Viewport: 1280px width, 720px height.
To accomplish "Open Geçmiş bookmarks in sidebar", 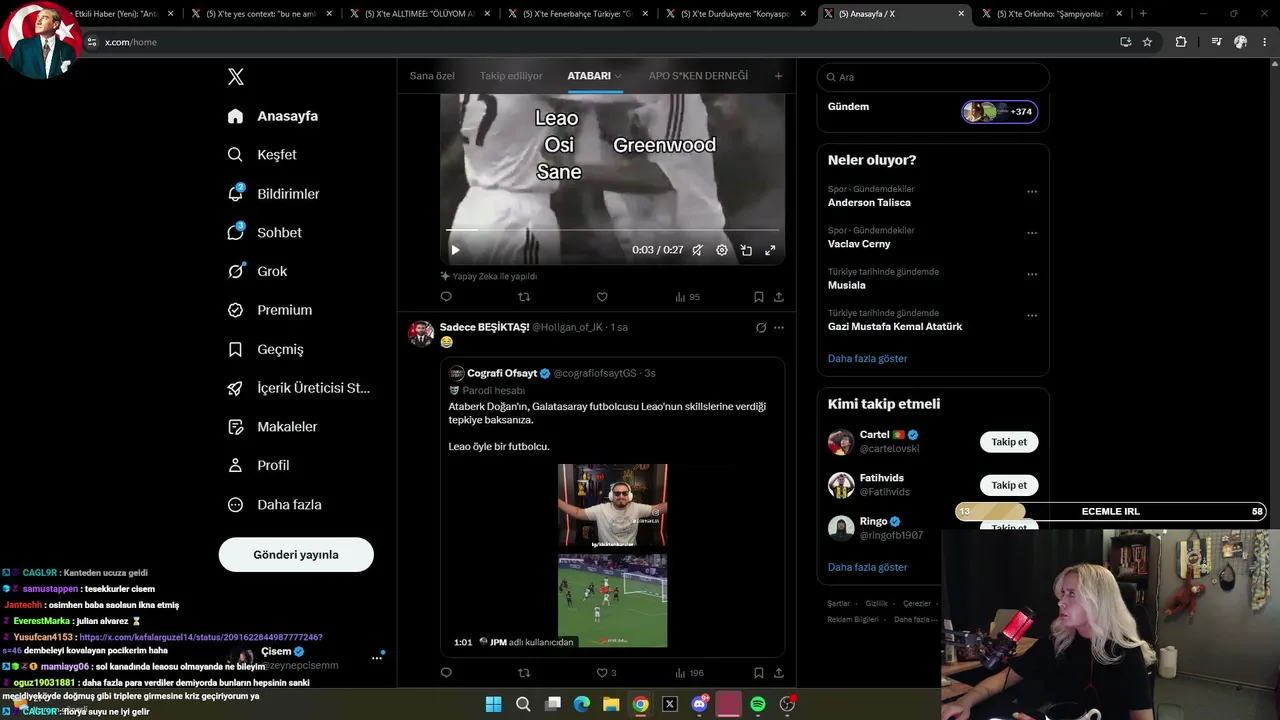I will (265, 349).
